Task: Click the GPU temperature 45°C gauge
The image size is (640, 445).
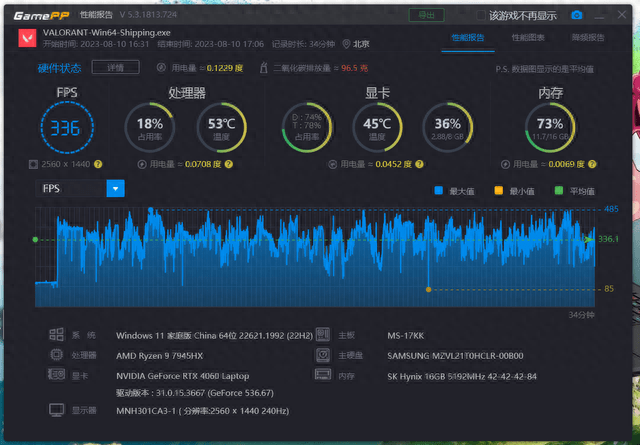Action: (377, 127)
